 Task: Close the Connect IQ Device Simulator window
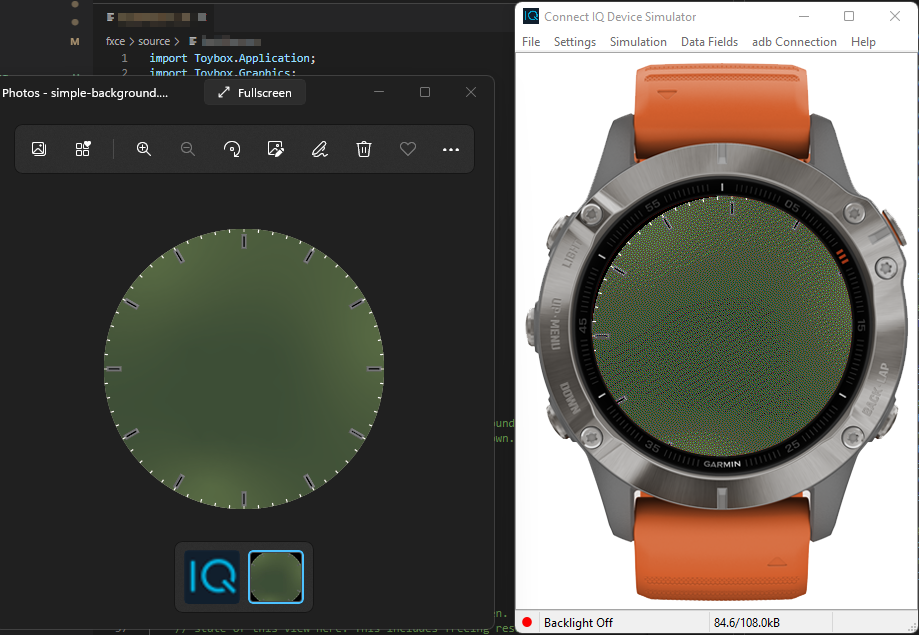(894, 16)
